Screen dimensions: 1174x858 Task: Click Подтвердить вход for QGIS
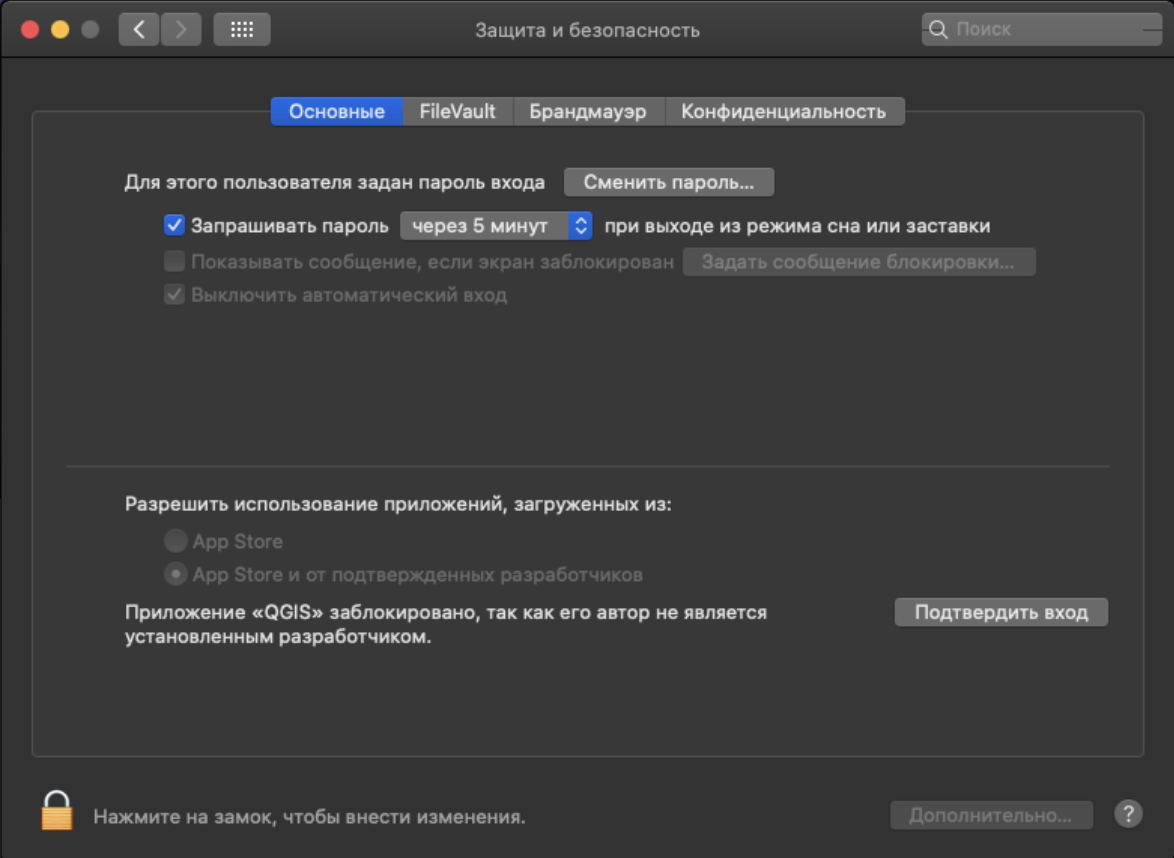point(1001,612)
